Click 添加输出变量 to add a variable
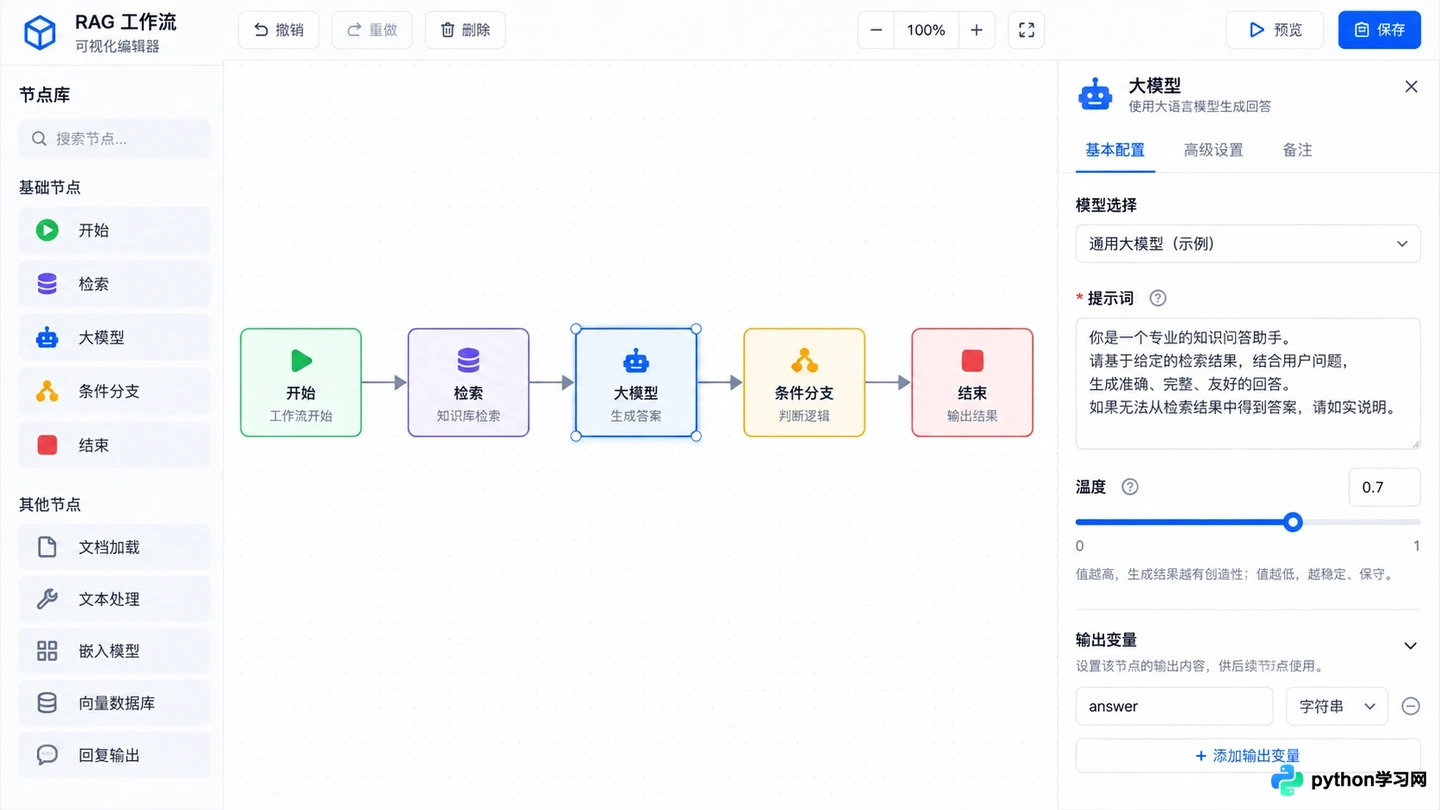1440x810 pixels. click(1248, 755)
